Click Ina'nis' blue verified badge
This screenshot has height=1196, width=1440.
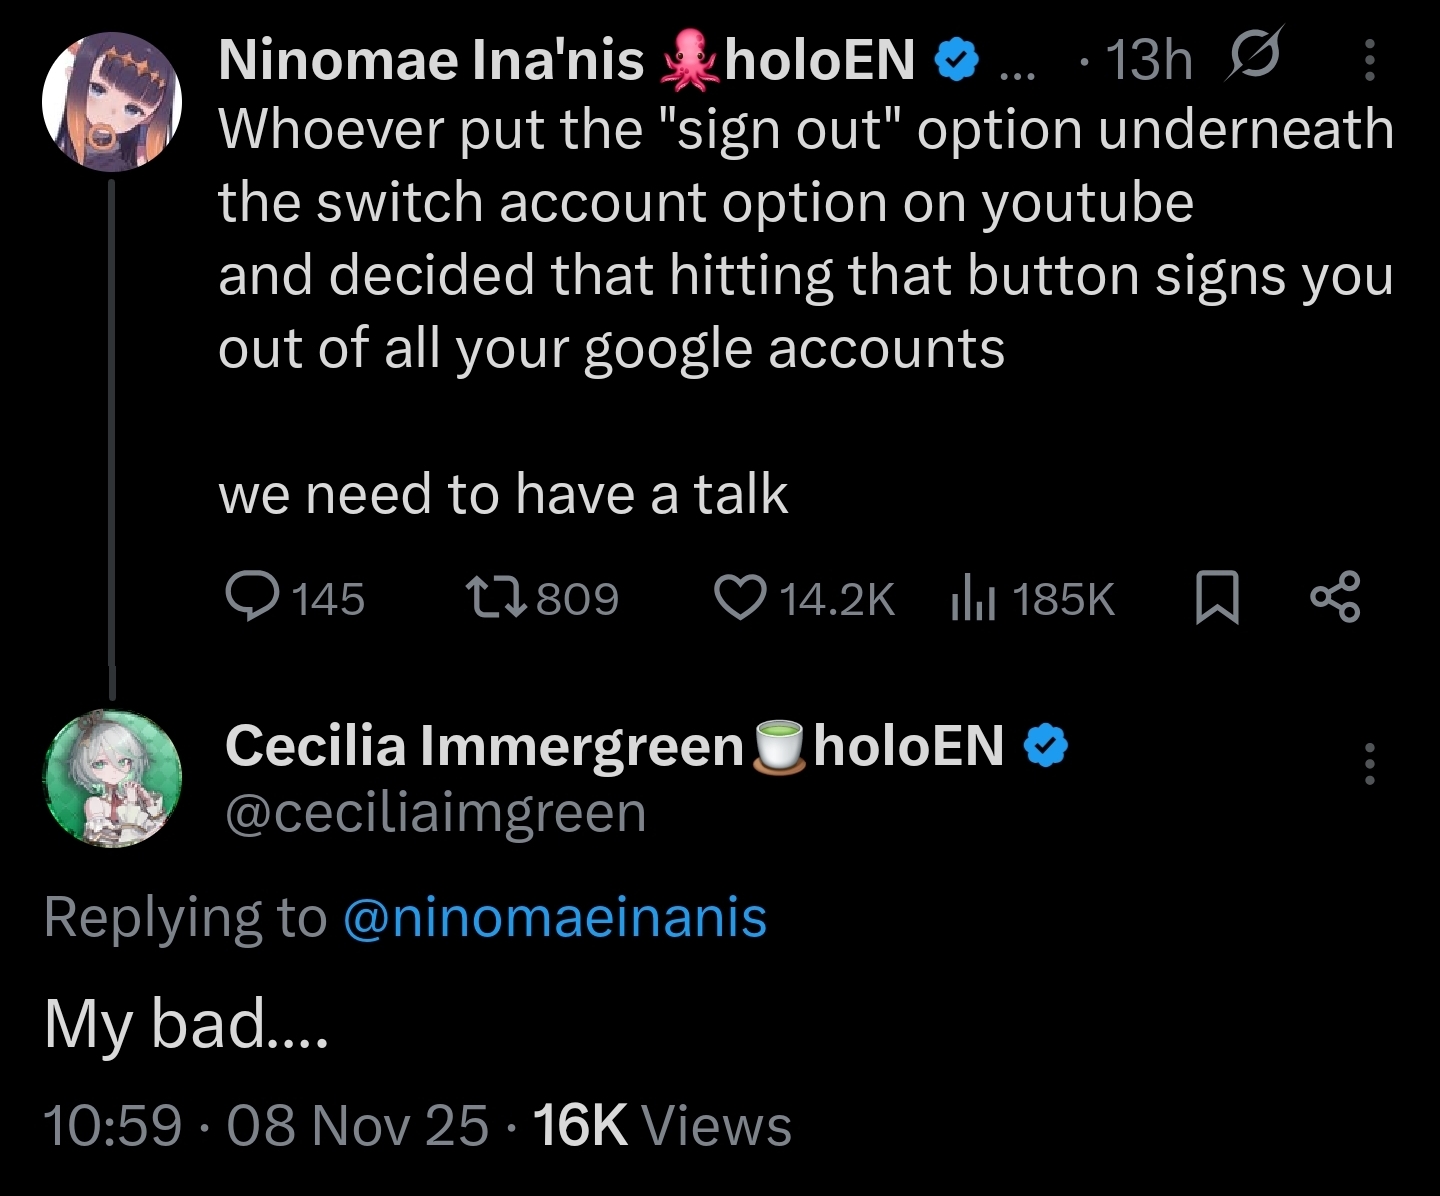[x=956, y=60]
